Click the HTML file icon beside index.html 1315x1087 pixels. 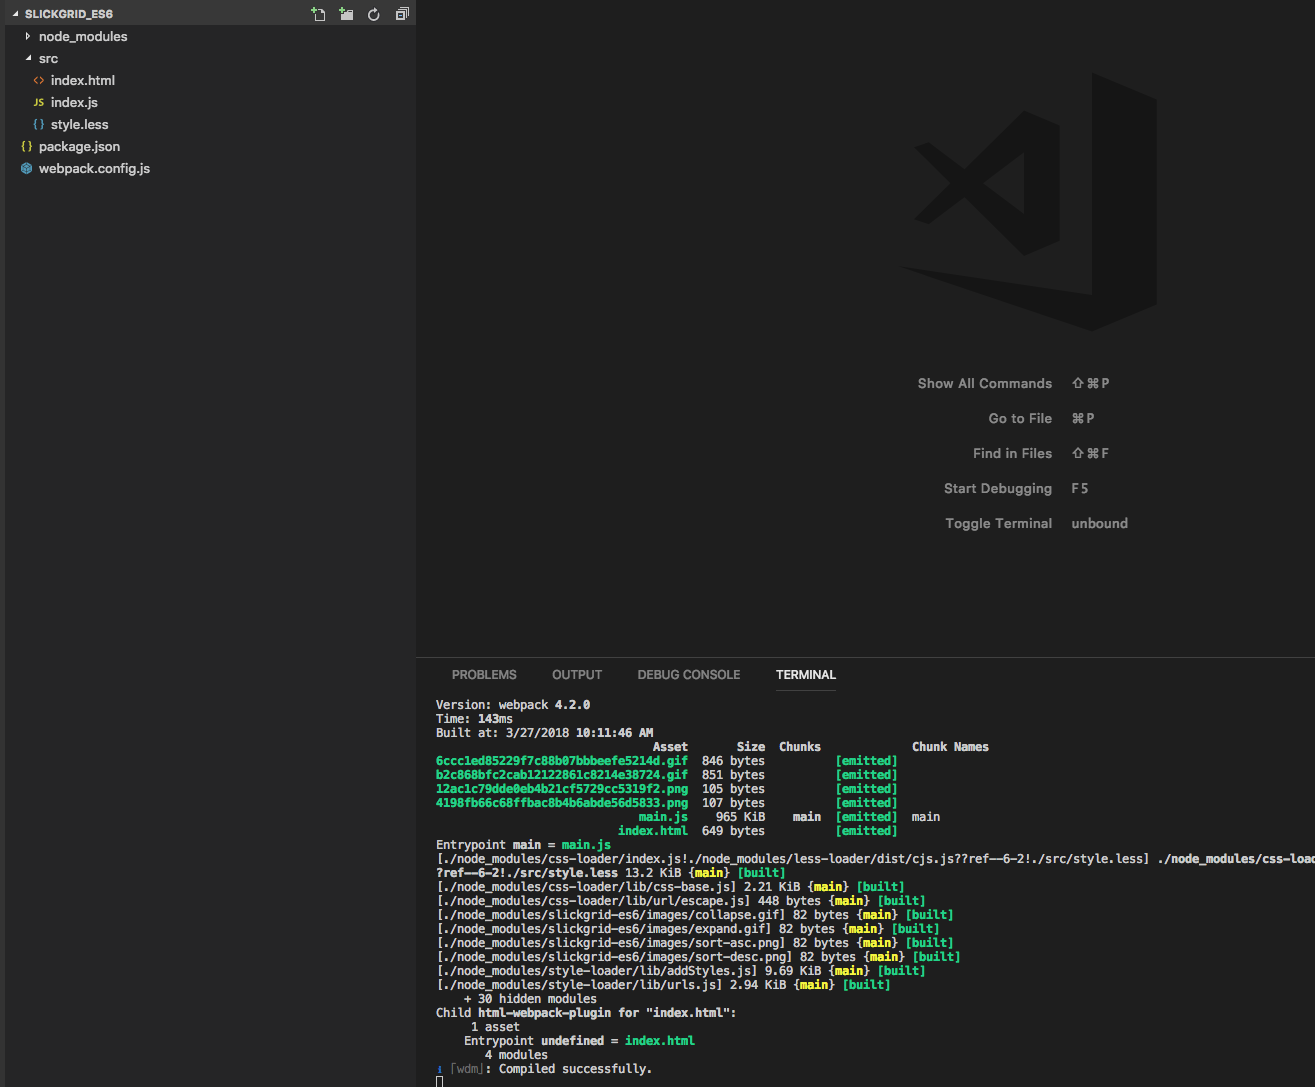click(39, 80)
